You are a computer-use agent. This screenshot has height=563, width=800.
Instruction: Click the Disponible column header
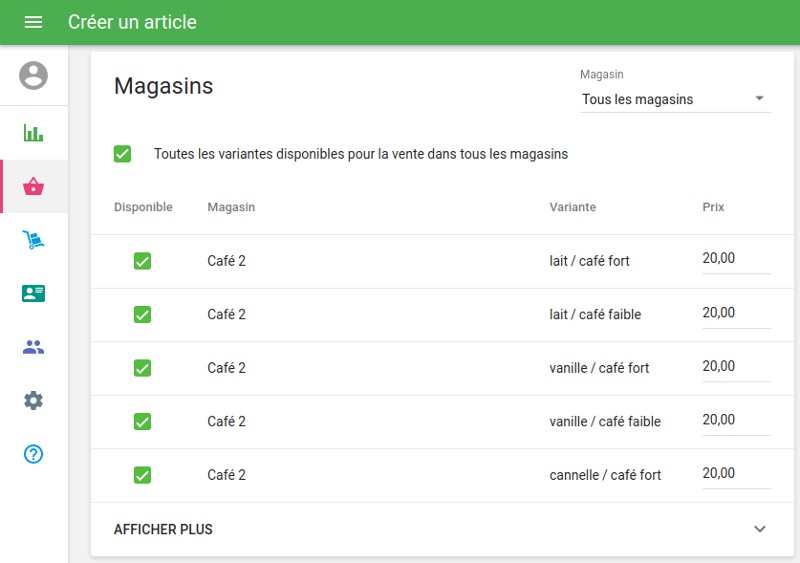point(143,207)
